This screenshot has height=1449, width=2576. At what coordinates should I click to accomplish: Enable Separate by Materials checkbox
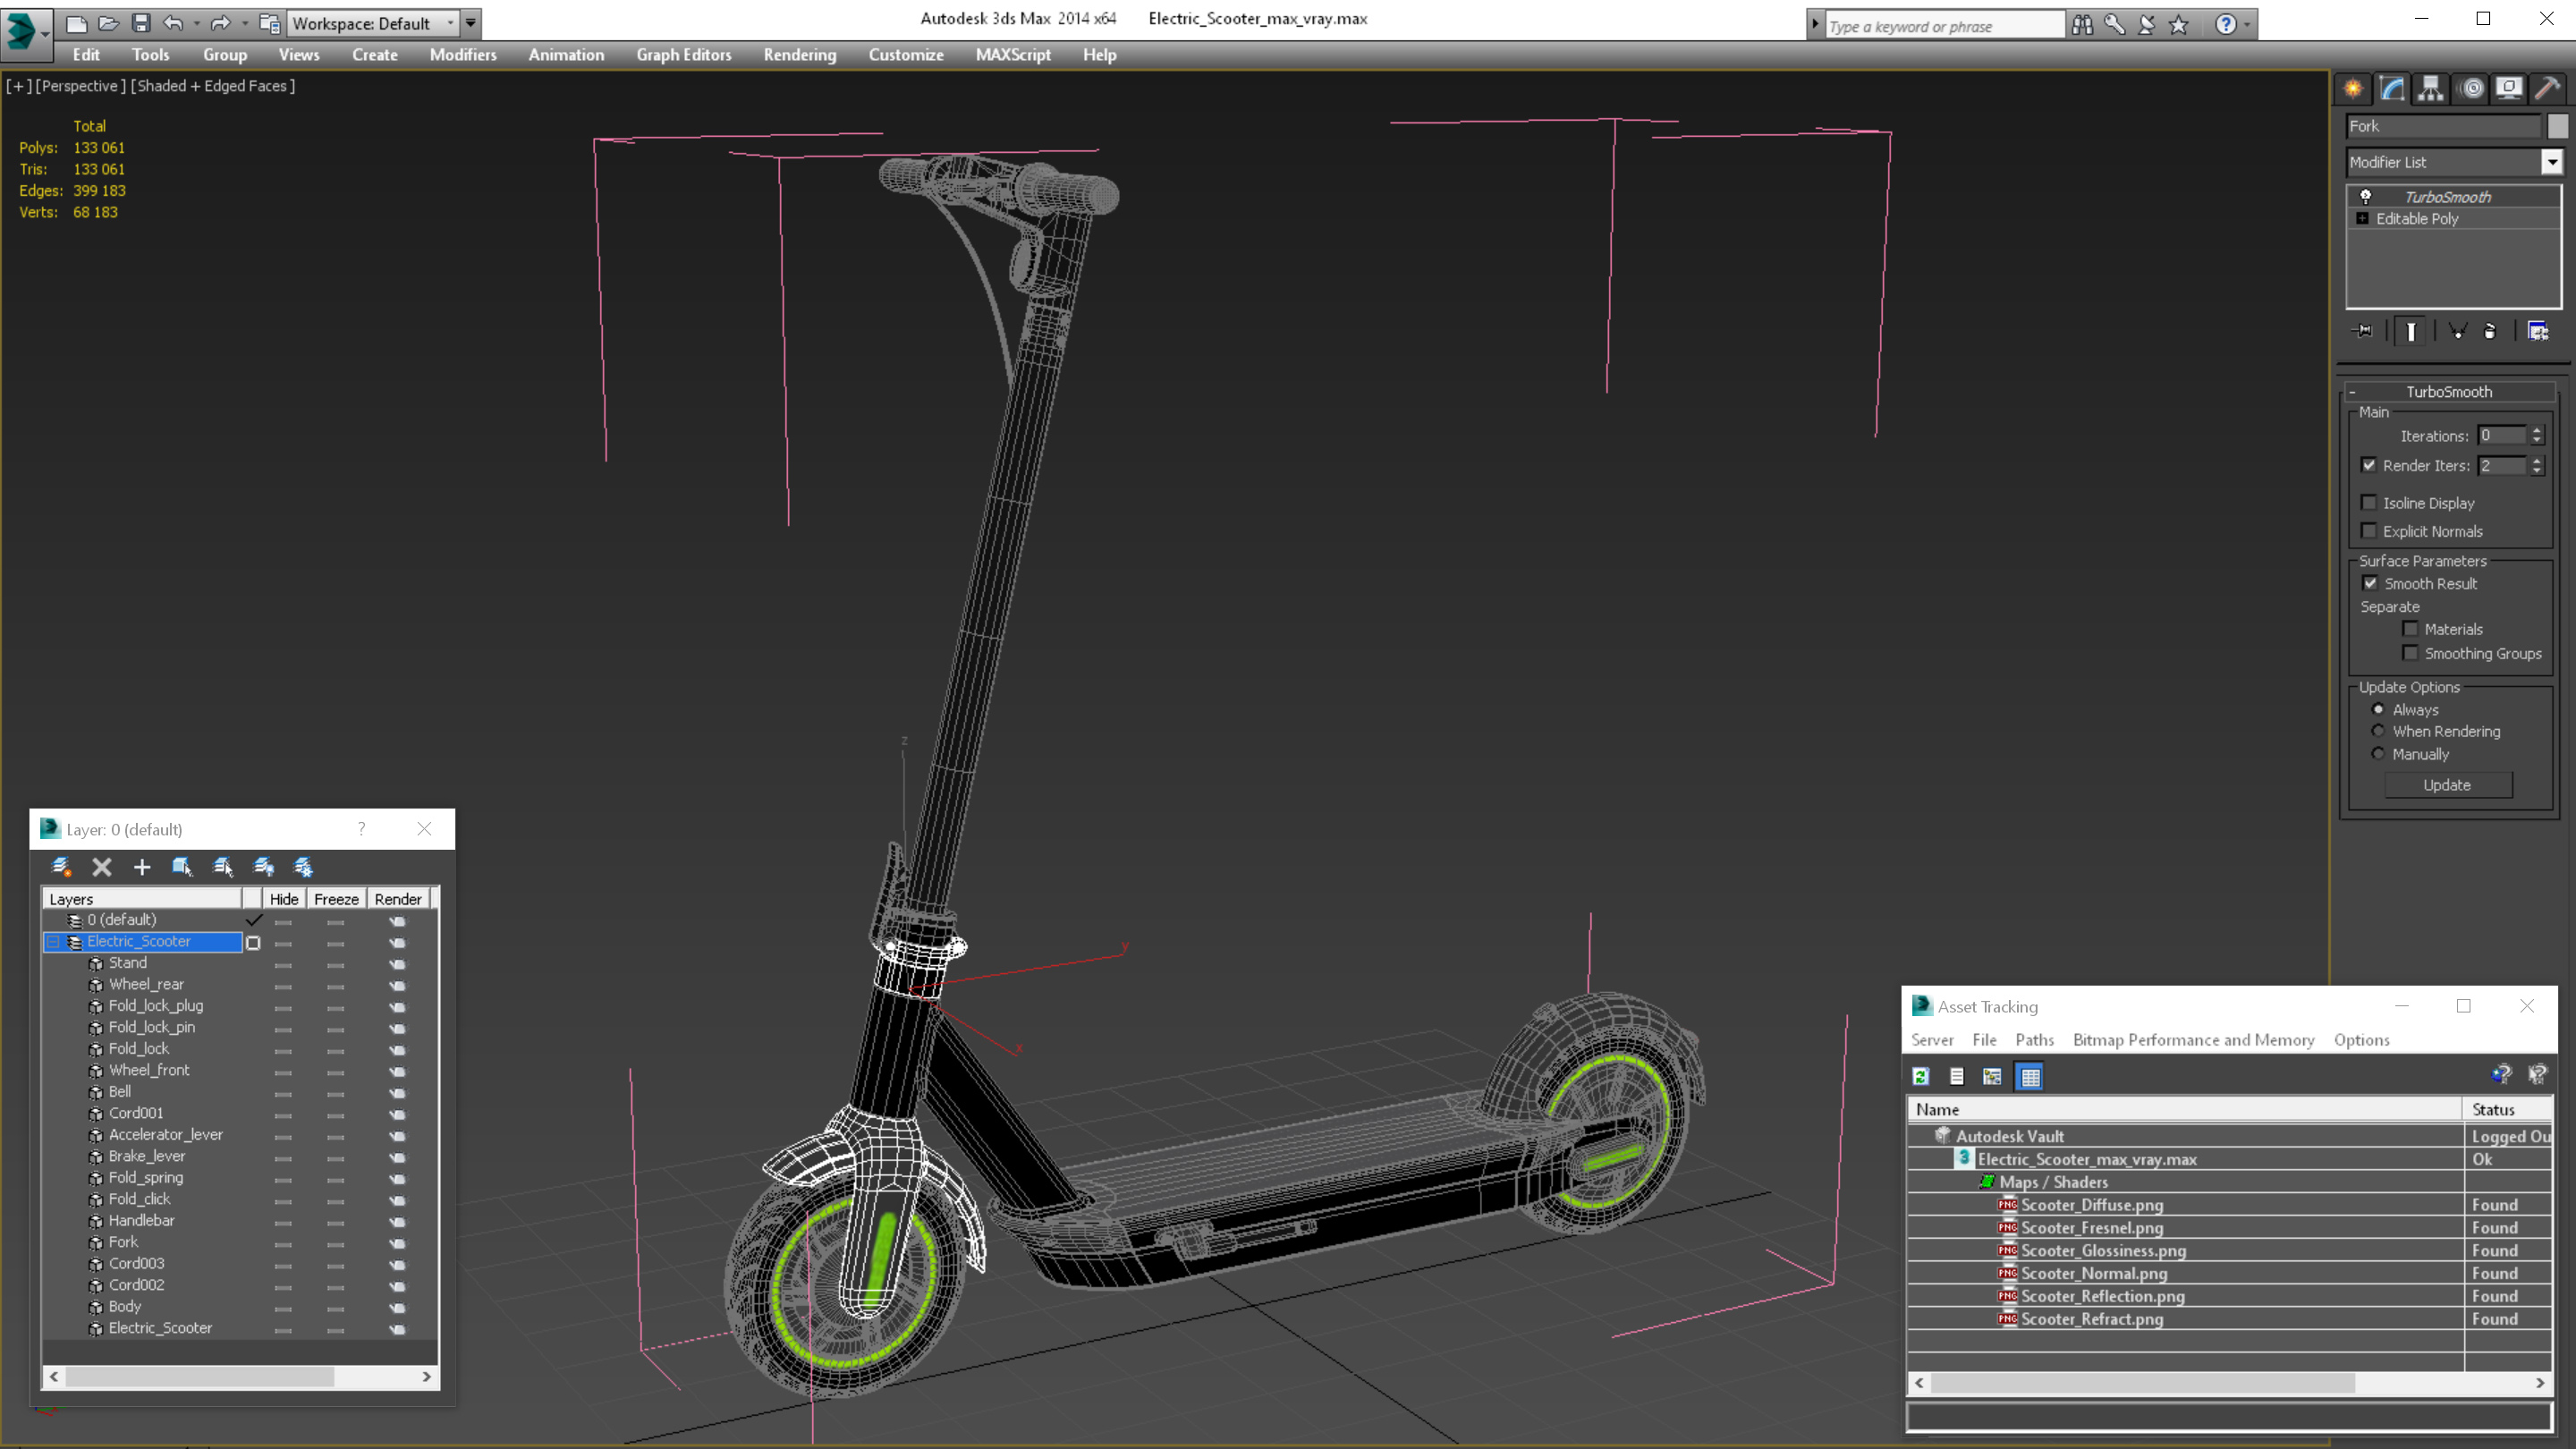point(2411,629)
